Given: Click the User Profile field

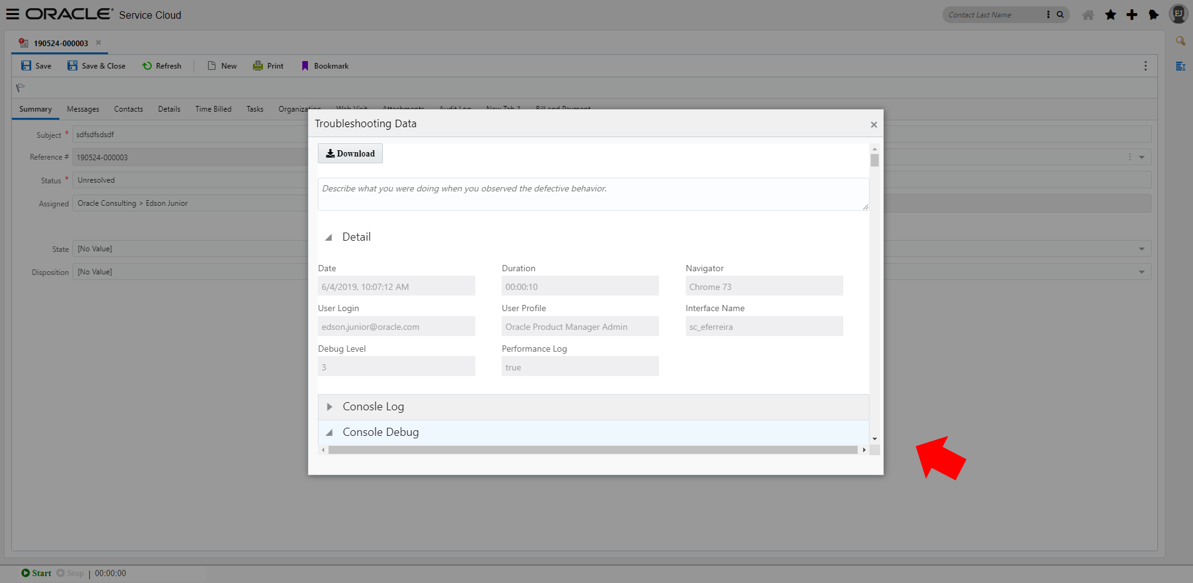Looking at the screenshot, I should pos(580,326).
